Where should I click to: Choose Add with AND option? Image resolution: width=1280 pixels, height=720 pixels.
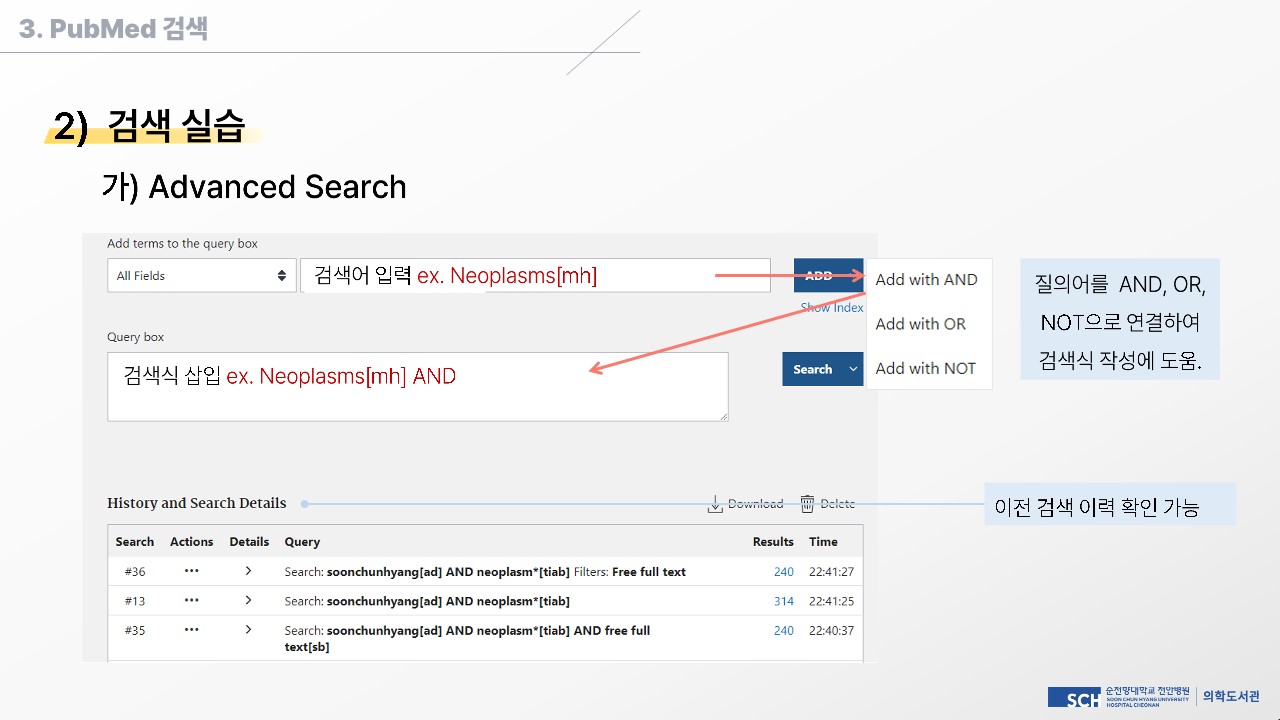(926, 280)
